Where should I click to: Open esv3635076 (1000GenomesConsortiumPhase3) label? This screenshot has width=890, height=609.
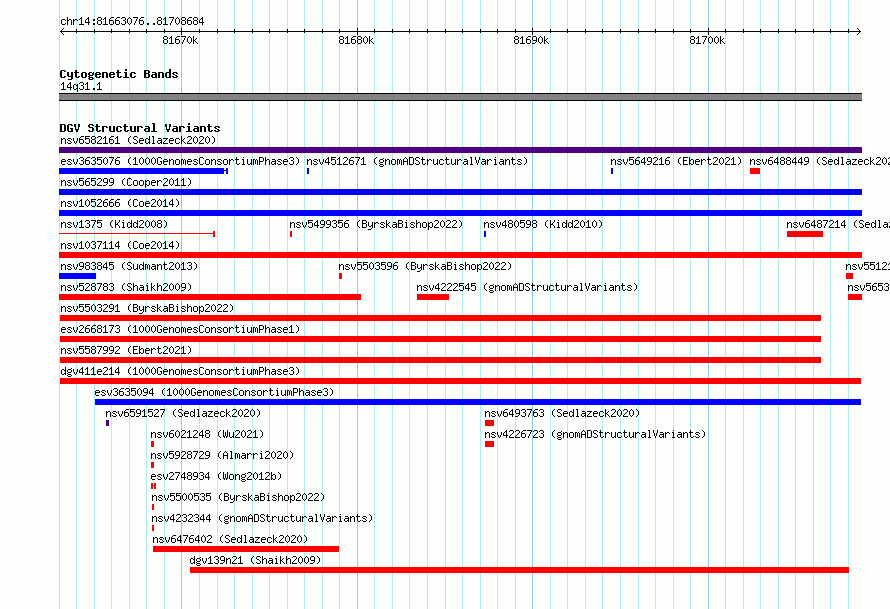coord(180,161)
